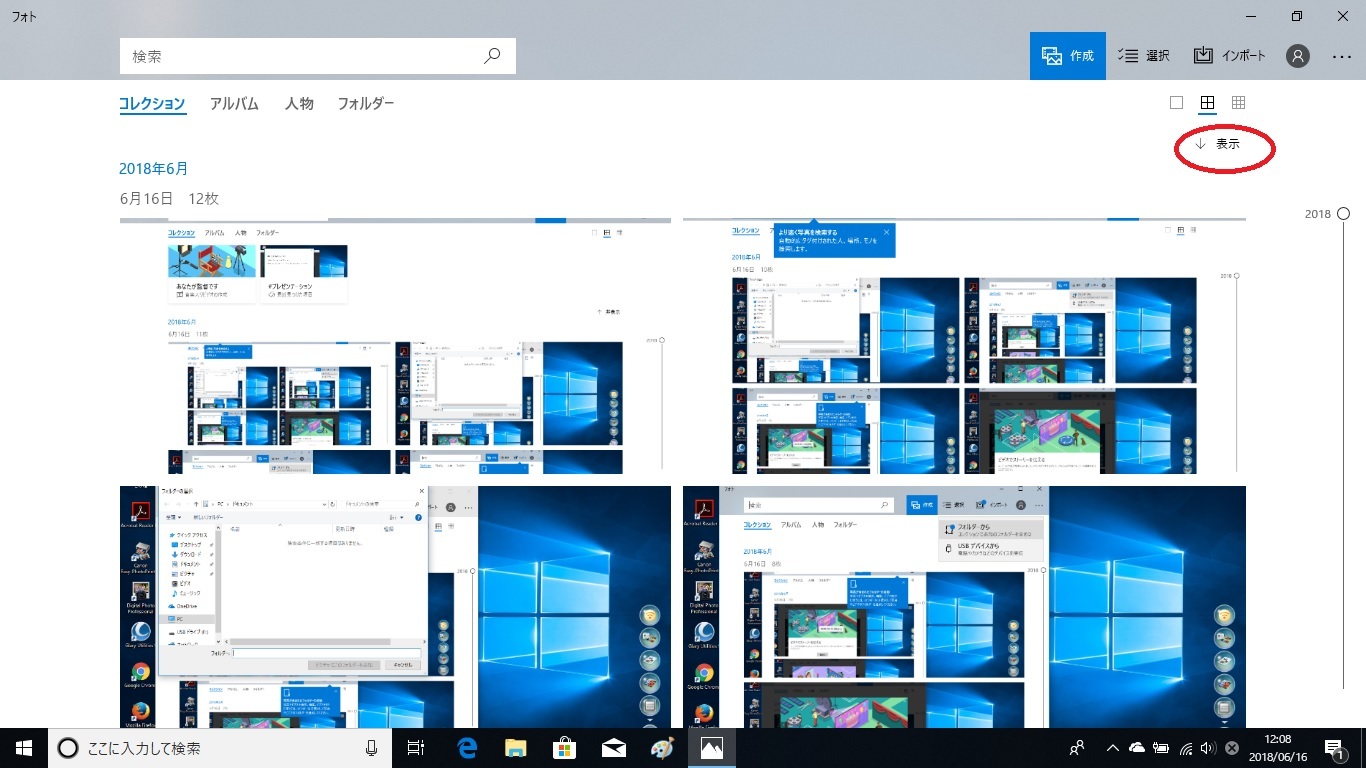Open the thumbnail showing import dropdown menu

[x=964, y=607]
